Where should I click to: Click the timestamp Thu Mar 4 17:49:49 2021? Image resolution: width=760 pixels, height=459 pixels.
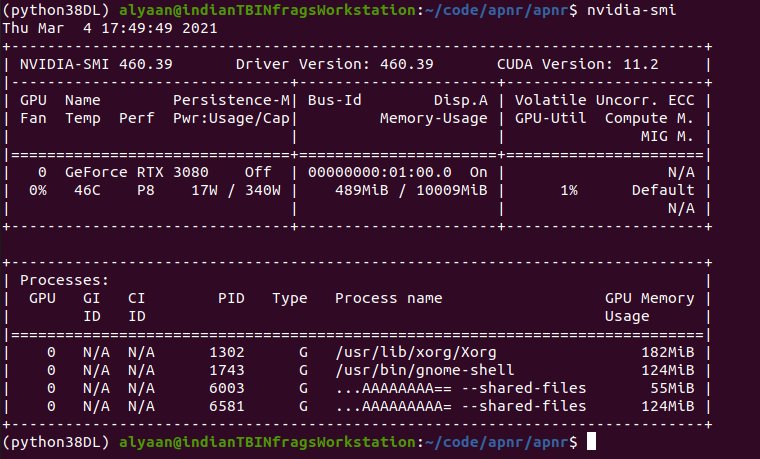[110, 28]
